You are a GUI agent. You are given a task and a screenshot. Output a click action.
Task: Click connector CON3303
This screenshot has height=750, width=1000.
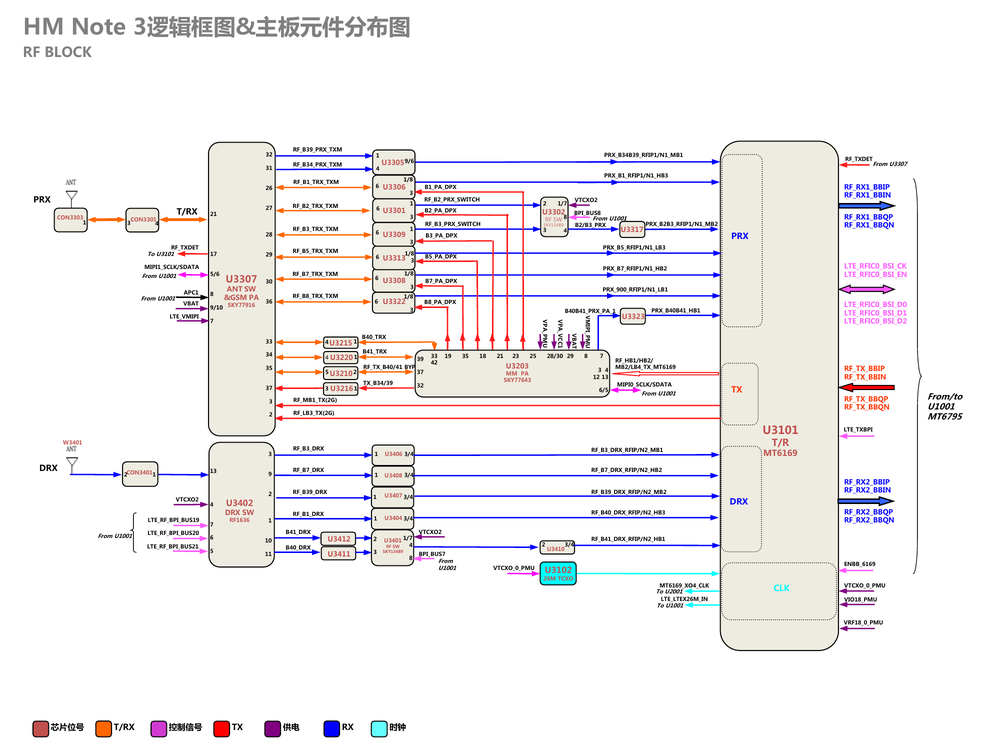70,219
